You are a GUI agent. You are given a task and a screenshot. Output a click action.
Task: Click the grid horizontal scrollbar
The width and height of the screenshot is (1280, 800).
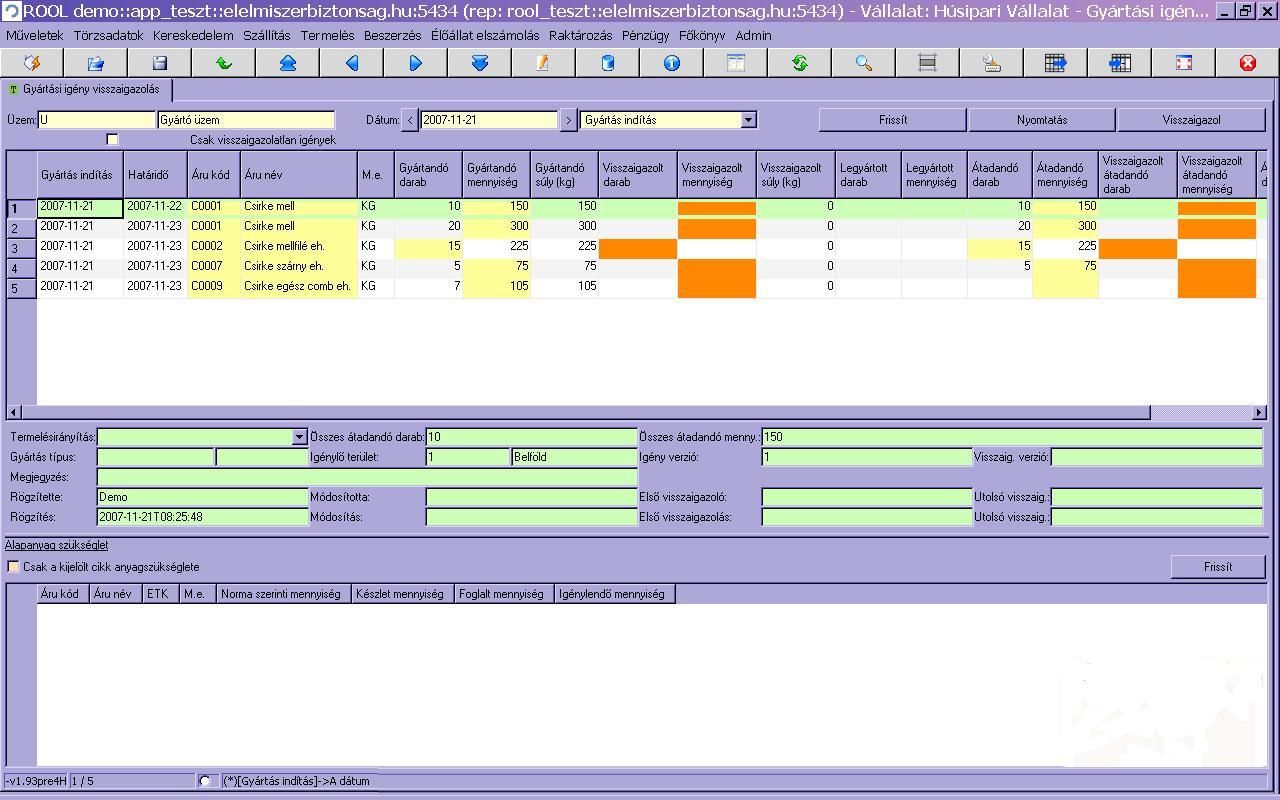click(585, 412)
